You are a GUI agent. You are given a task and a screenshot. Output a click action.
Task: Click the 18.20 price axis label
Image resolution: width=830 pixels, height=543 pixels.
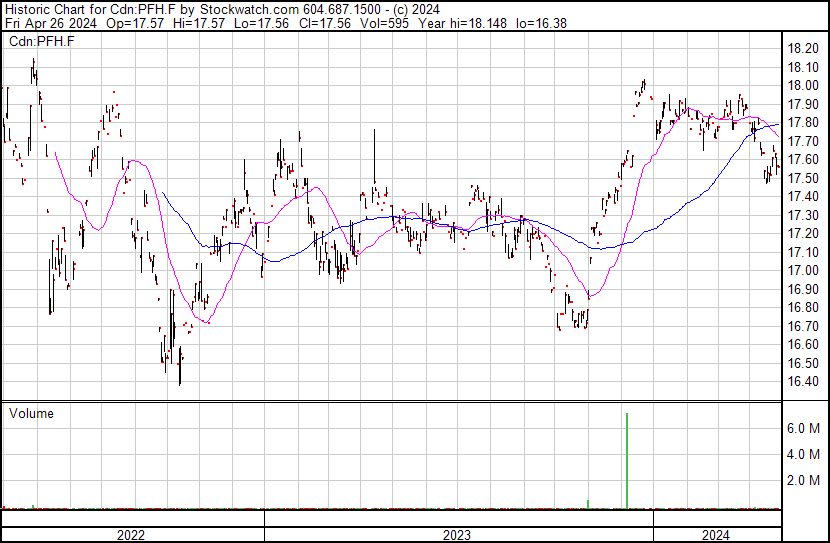[804, 49]
